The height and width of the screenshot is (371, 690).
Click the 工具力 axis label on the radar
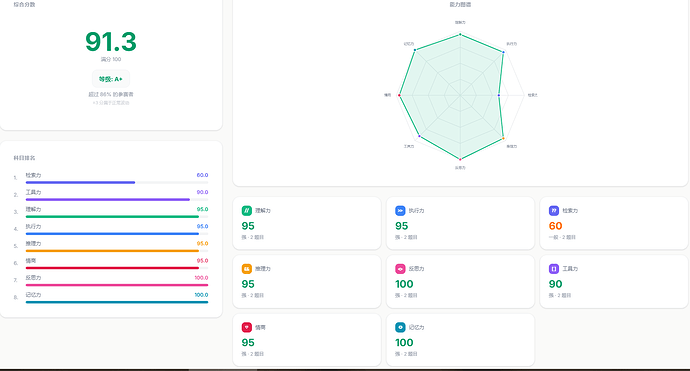click(409, 146)
